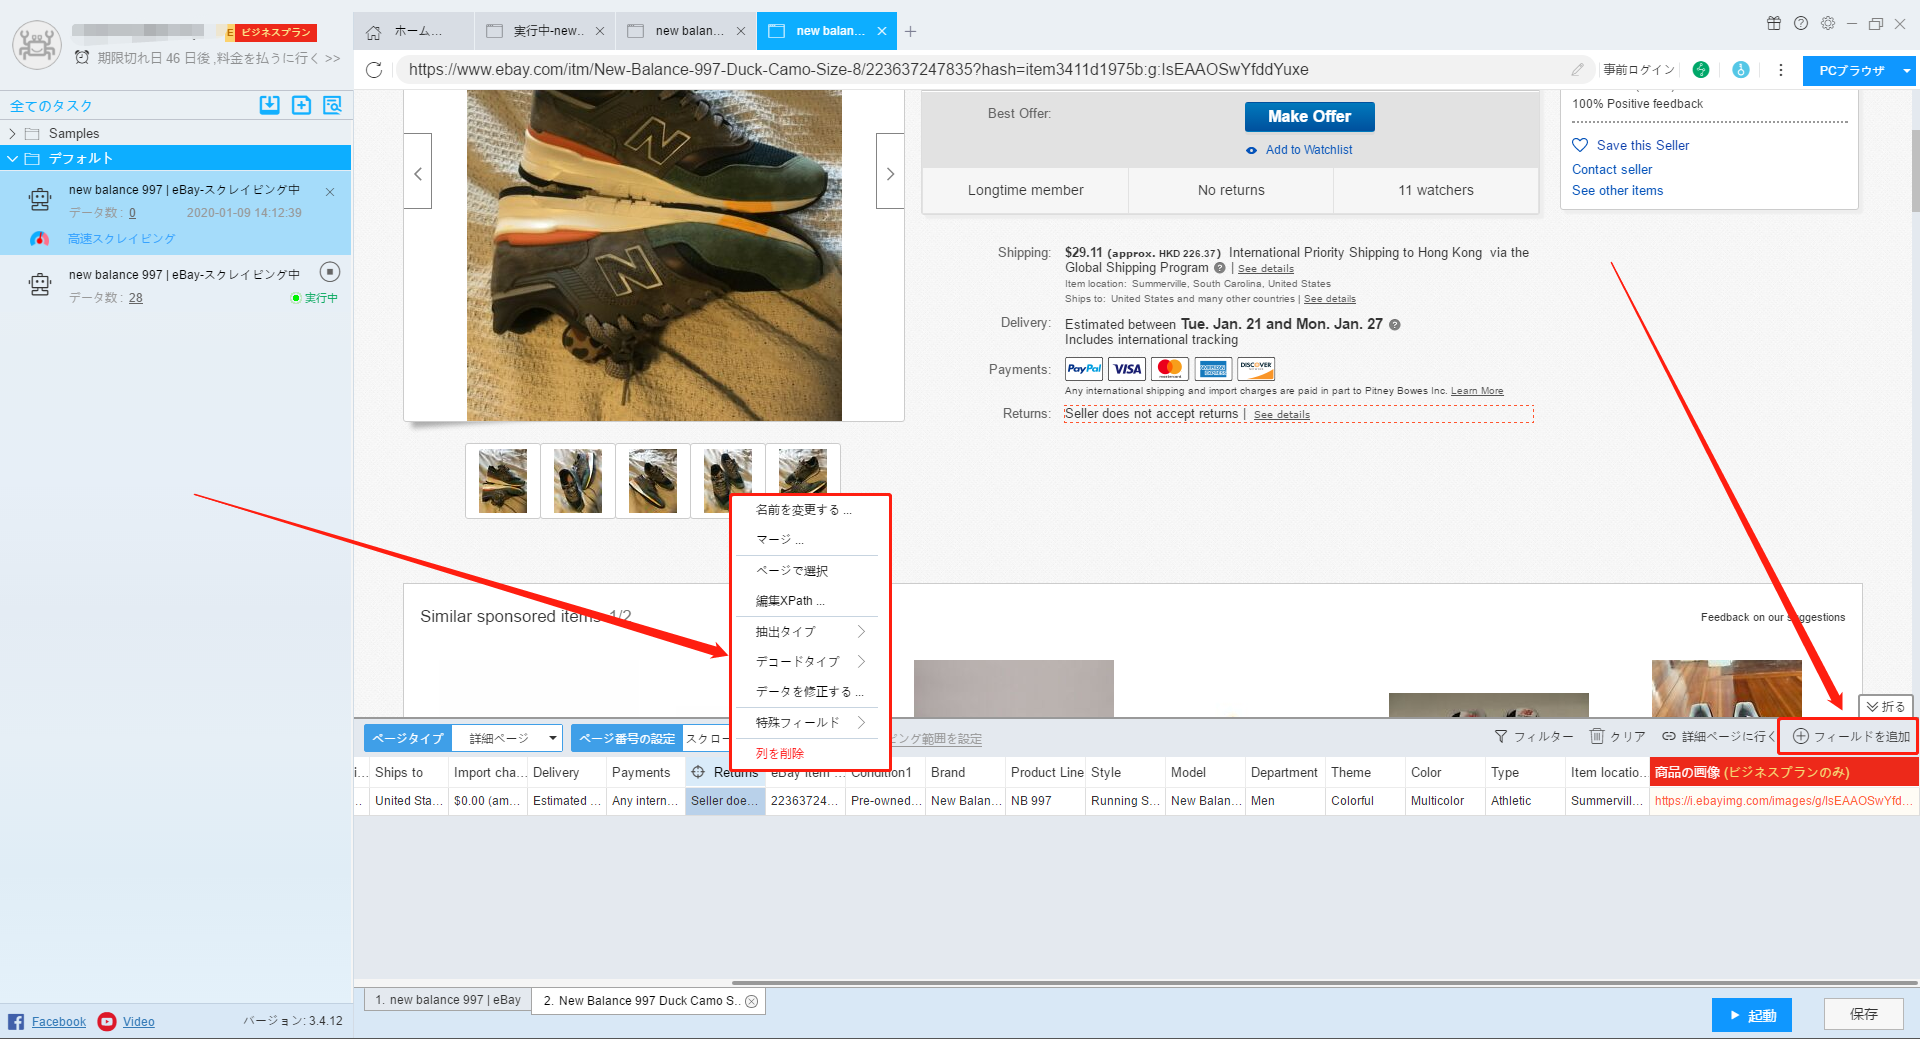Open the settings gear icon
Image resolution: width=1920 pixels, height=1039 pixels.
[x=1828, y=23]
